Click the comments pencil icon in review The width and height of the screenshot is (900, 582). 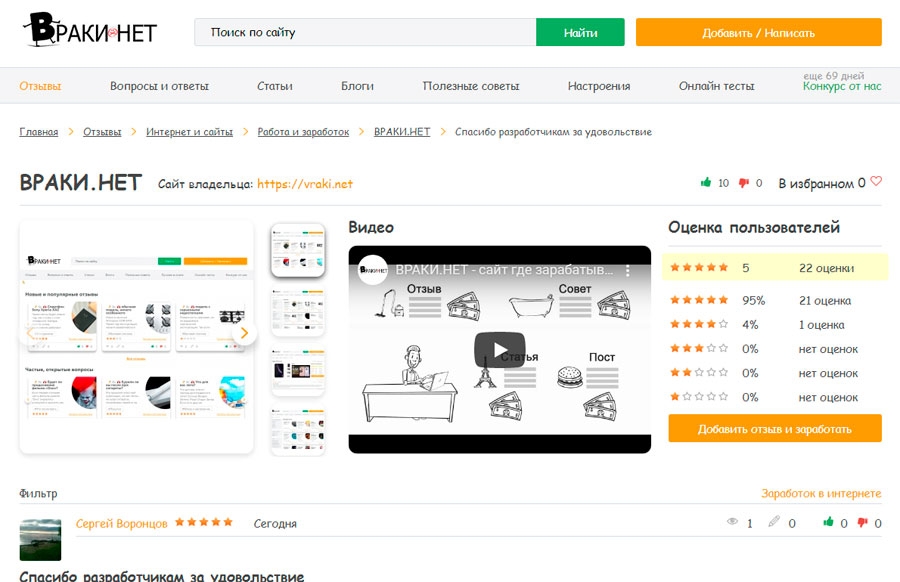point(774,521)
